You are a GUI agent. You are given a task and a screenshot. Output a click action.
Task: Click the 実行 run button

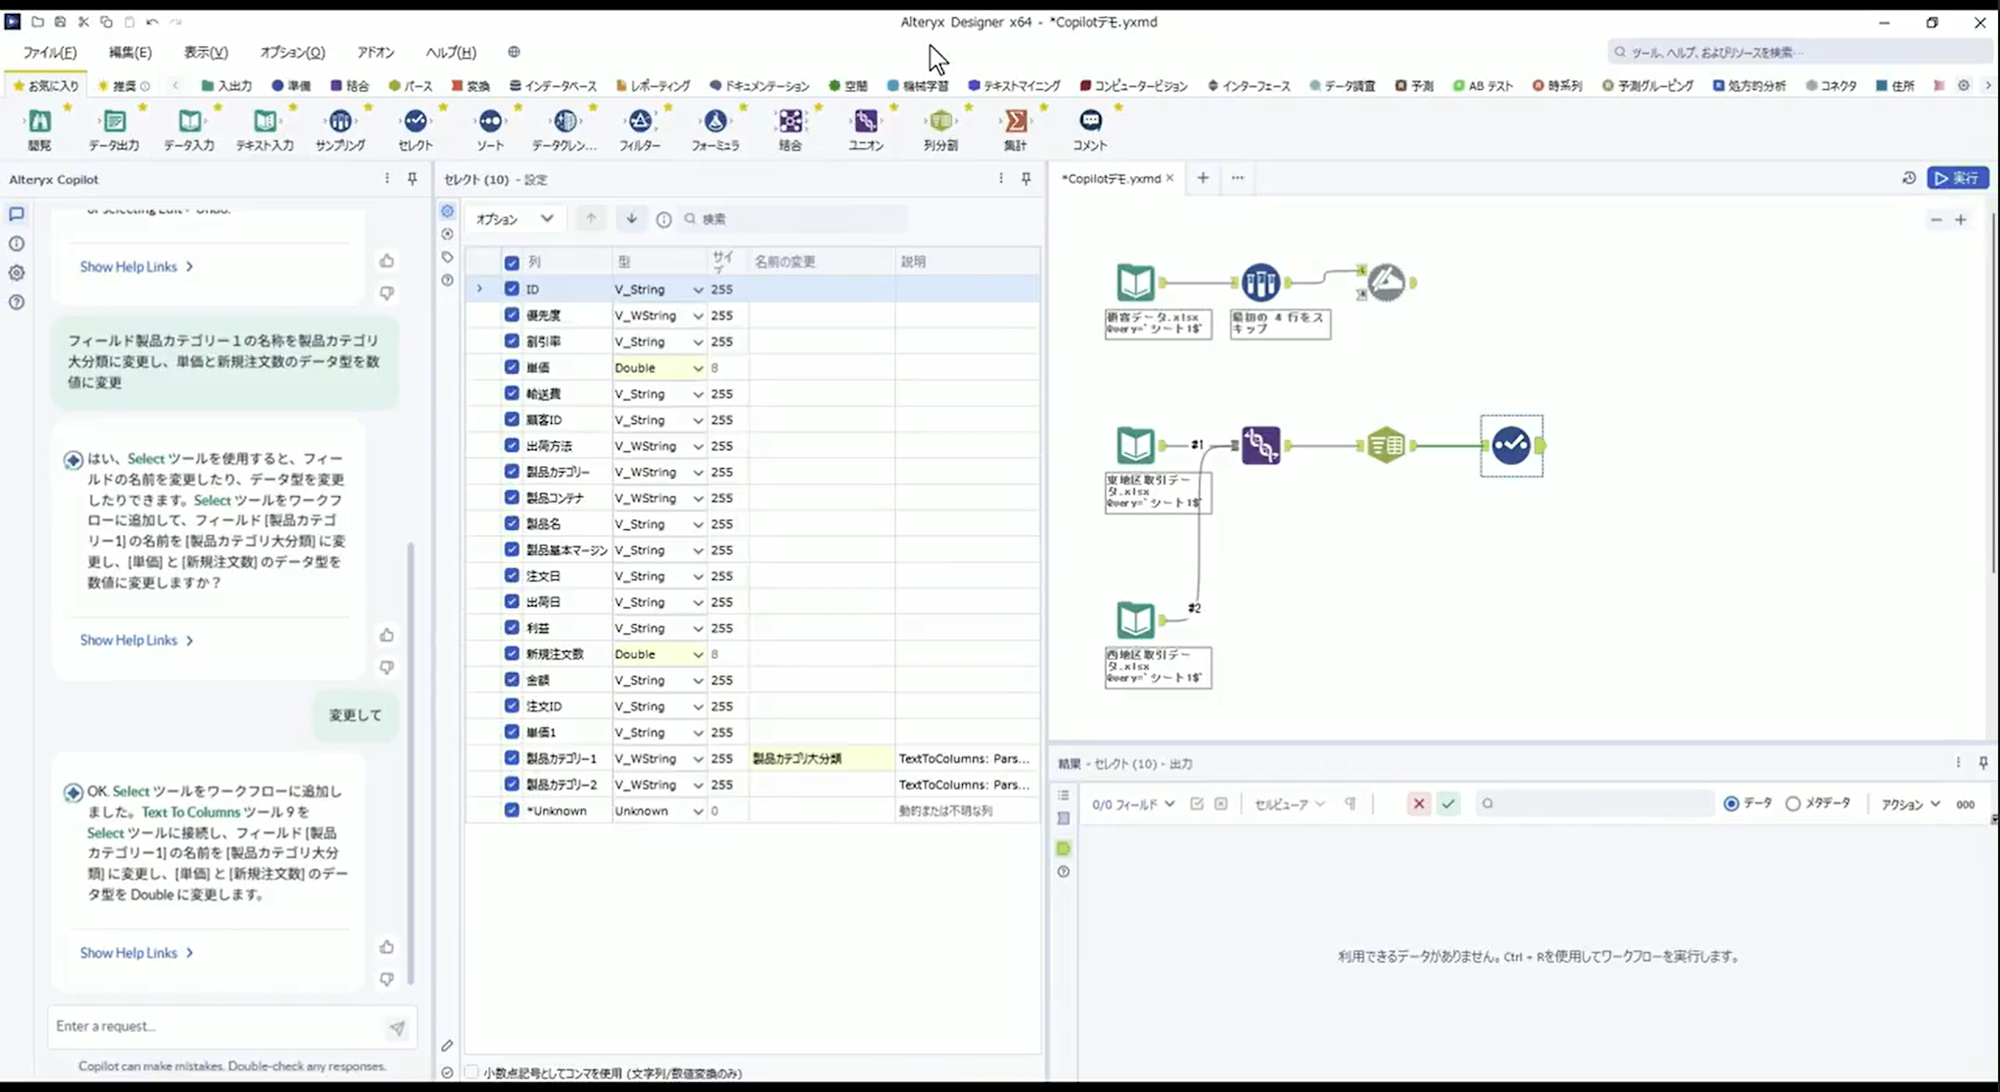1958,178
